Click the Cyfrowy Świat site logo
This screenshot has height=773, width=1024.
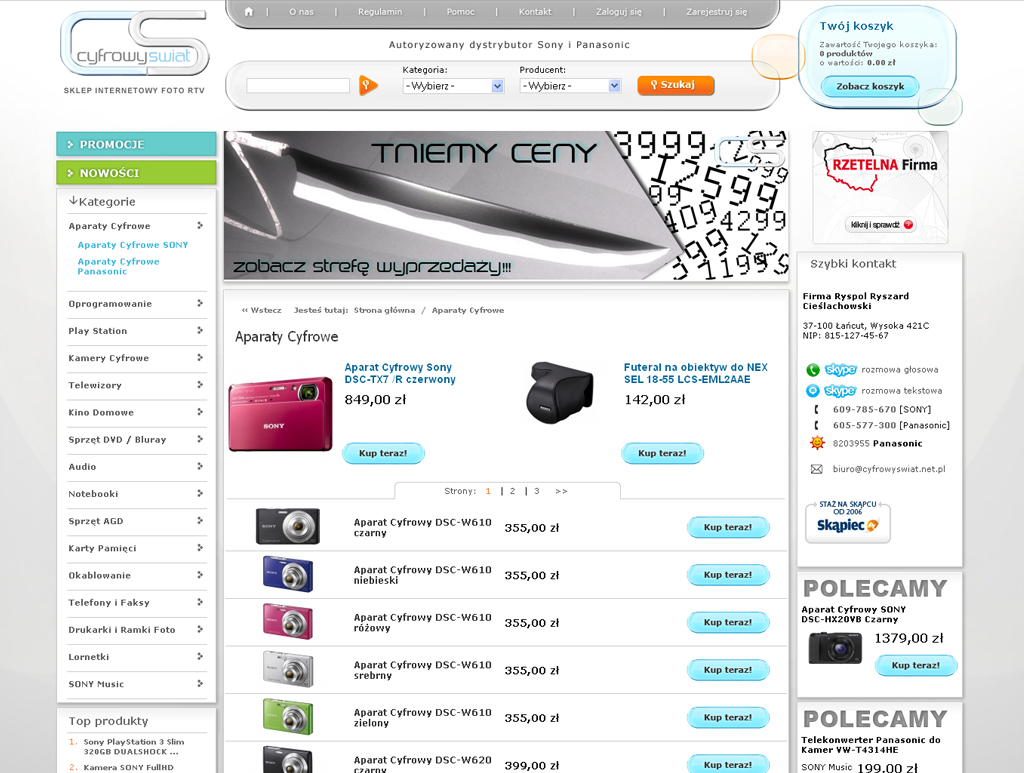[x=134, y=47]
